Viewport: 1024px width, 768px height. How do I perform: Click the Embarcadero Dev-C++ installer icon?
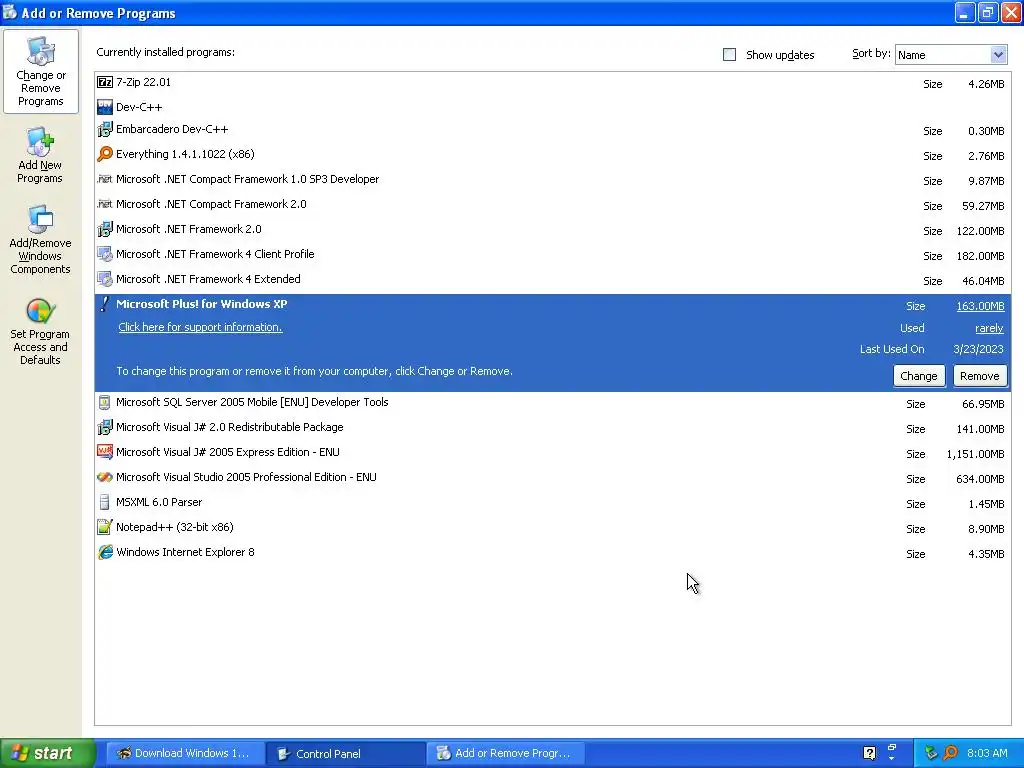point(104,129)
